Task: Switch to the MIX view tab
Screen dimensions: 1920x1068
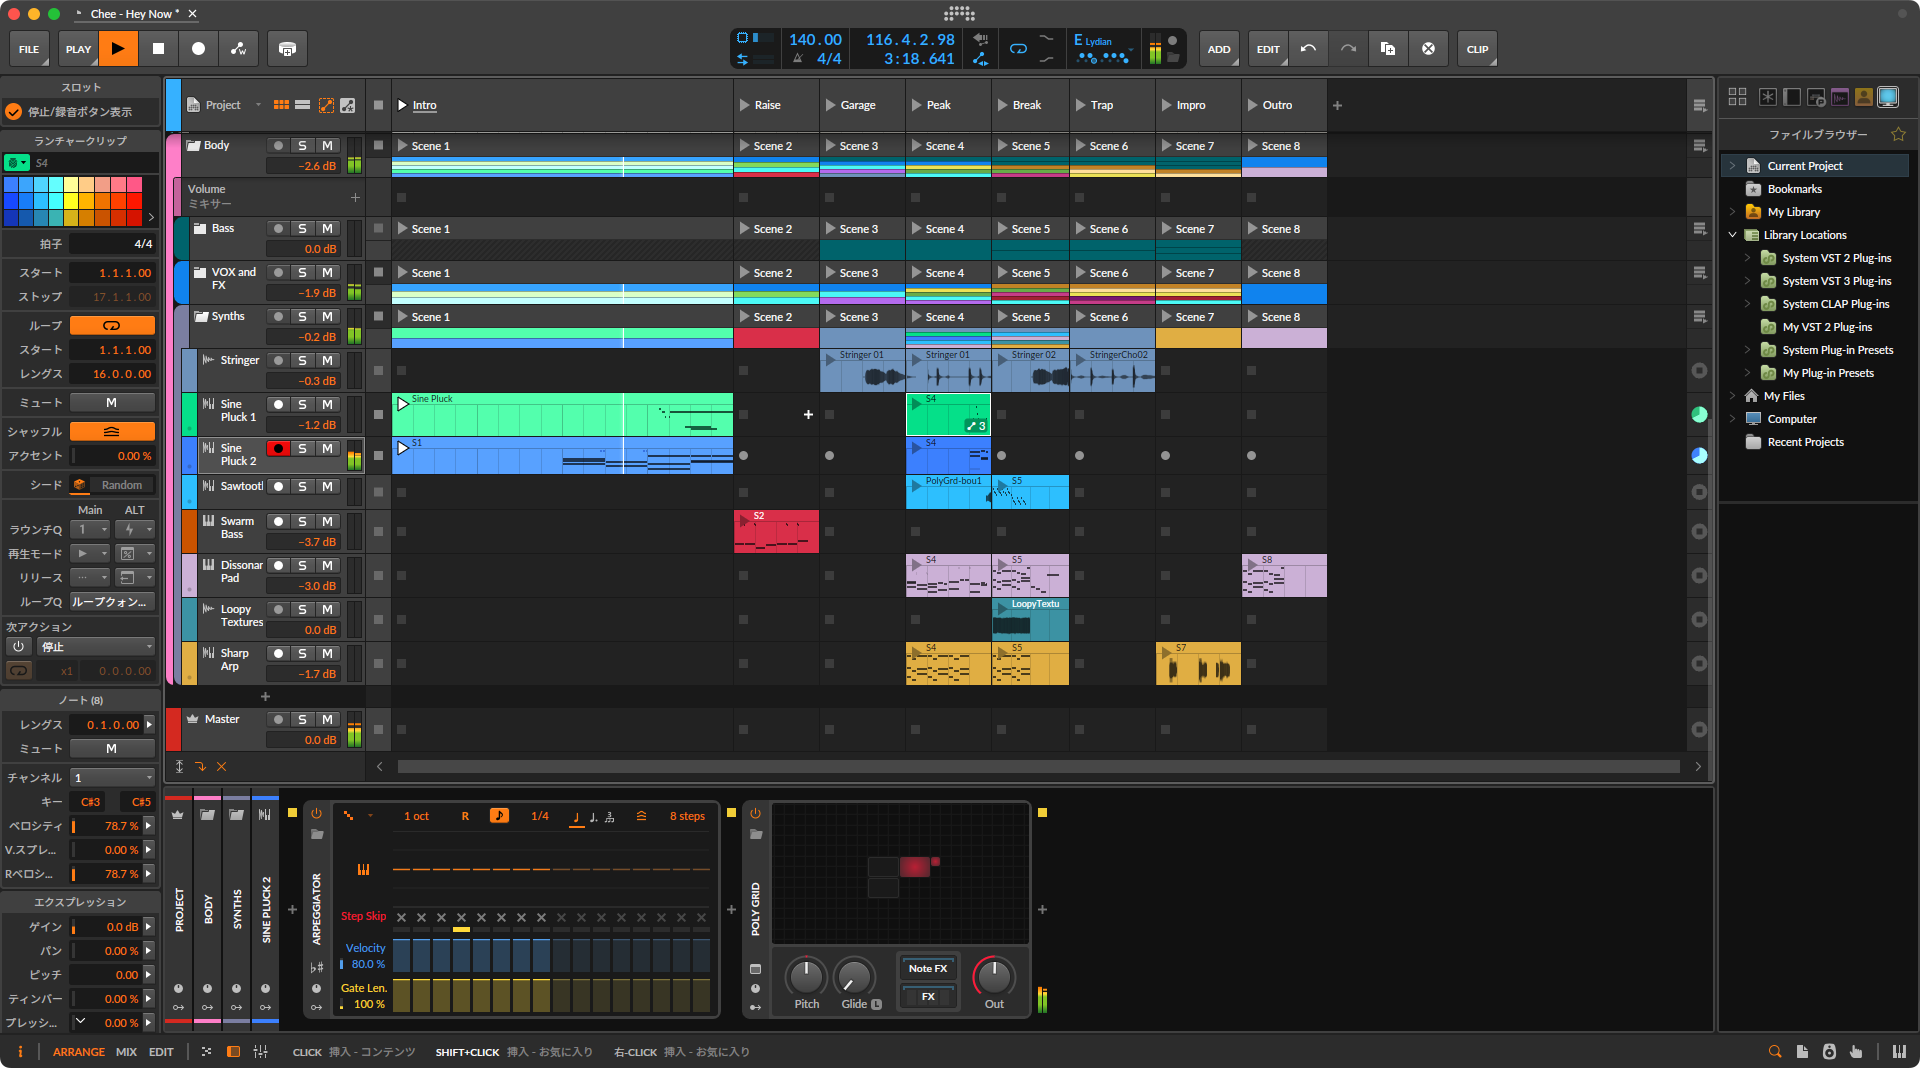Action: (126, 1051)
